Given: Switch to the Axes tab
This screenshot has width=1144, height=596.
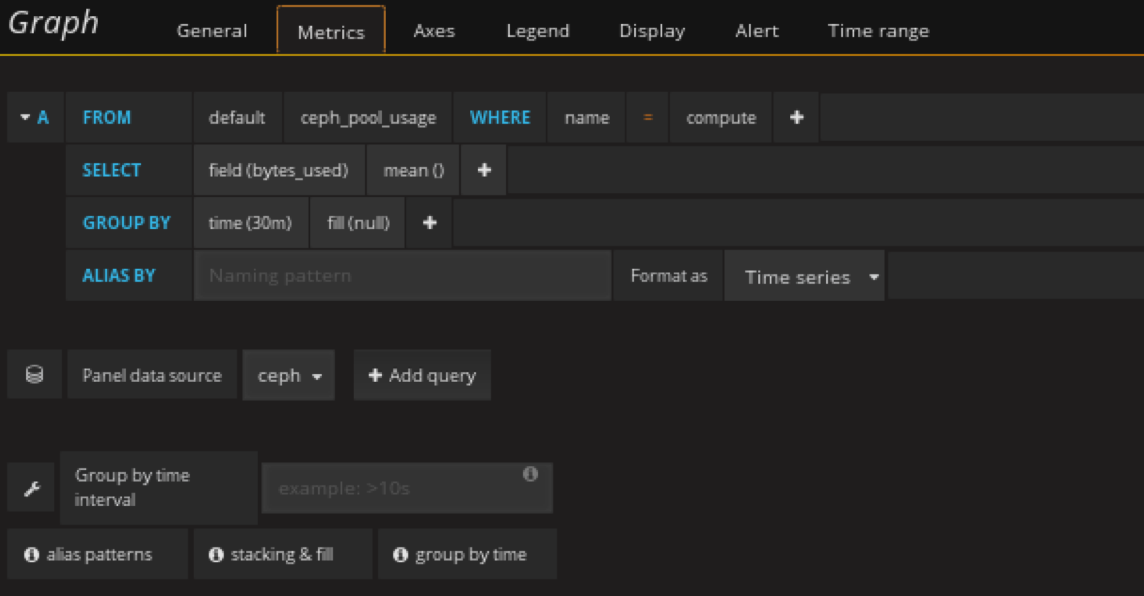Looking at the screenshot, I should (434, 31).
